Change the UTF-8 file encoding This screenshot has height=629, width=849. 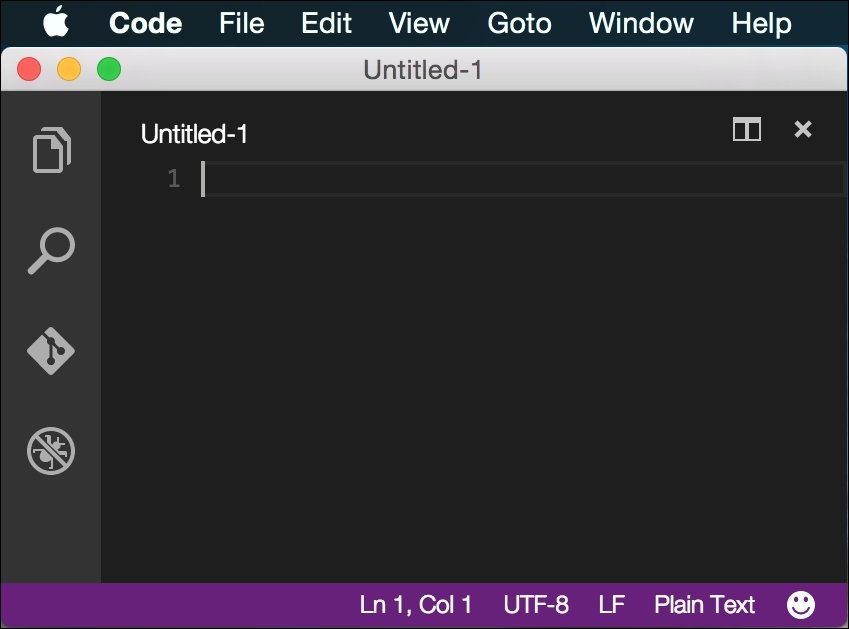[x=536, y=605]
